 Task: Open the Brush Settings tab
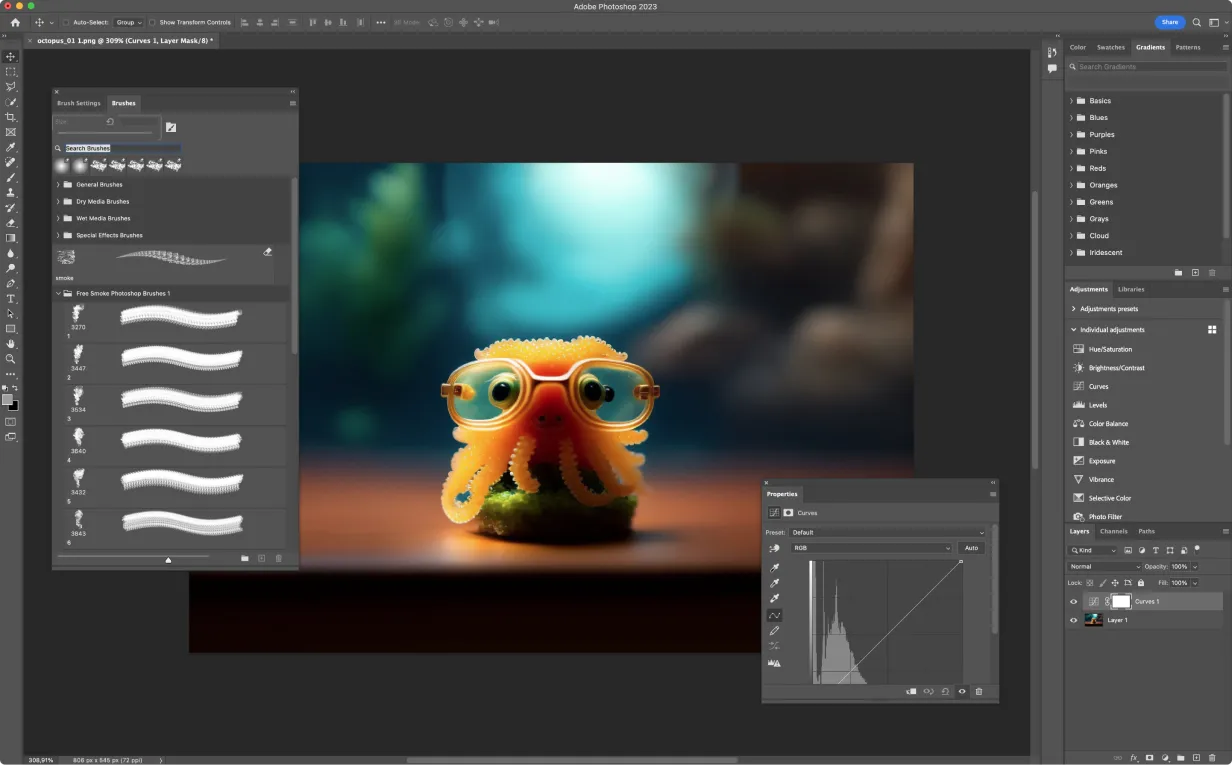[x=79, y=103]
